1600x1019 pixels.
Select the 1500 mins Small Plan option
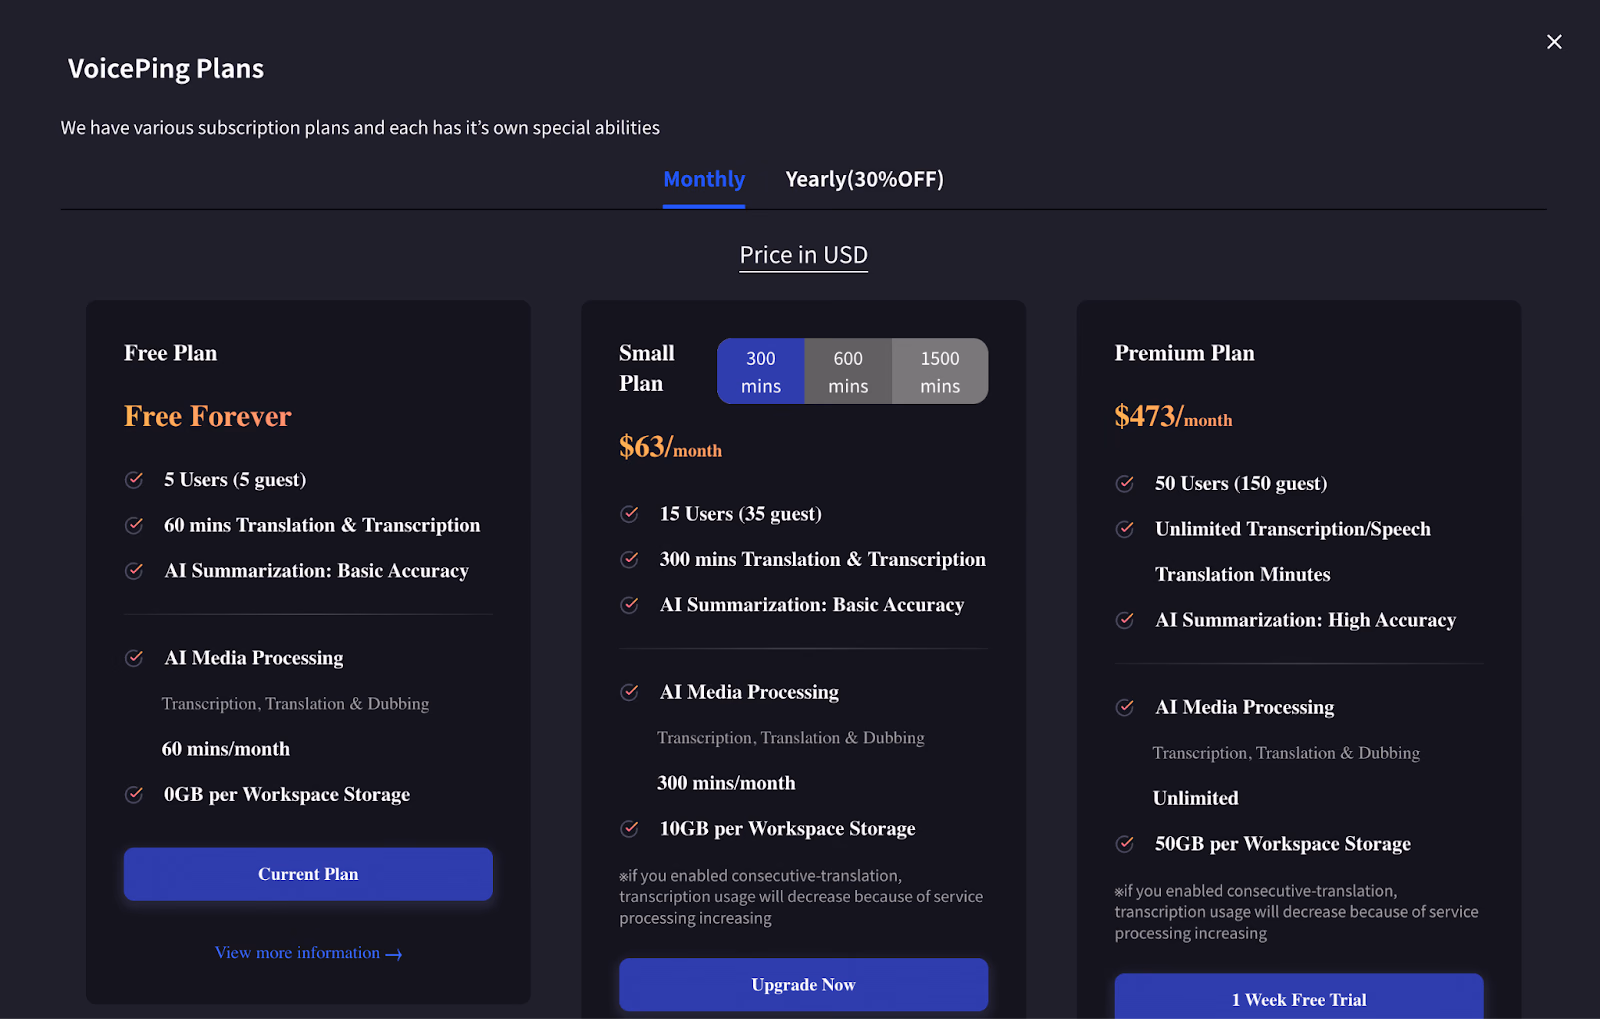[x=939, y=371]
